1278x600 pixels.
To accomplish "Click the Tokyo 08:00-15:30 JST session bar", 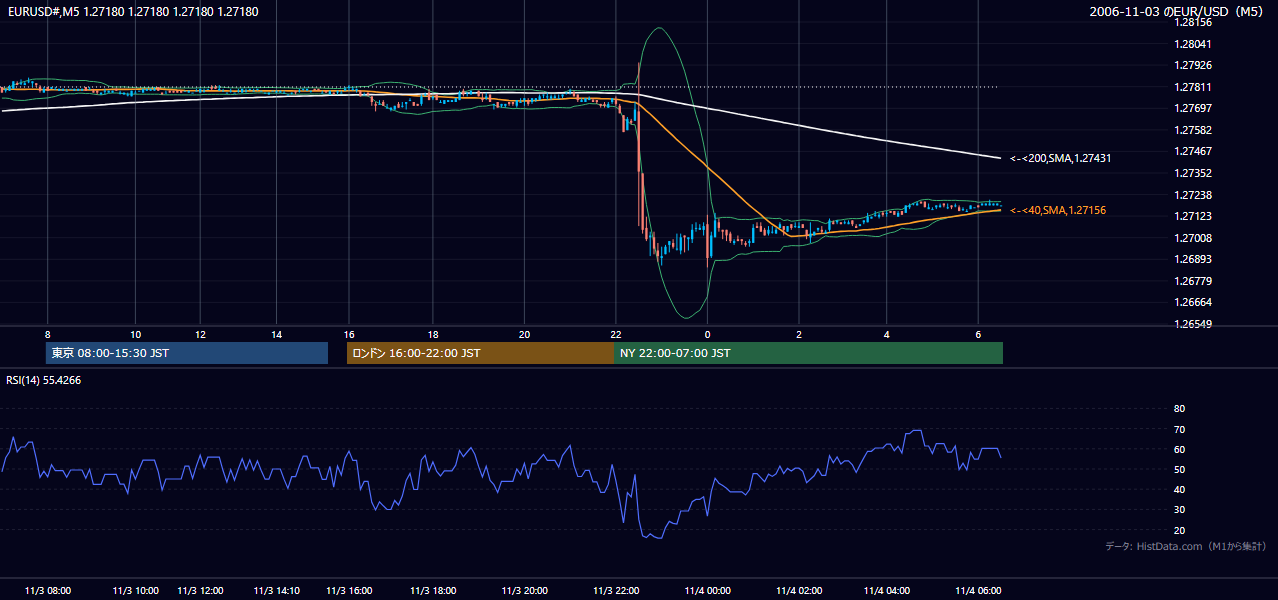I will (x=187, y=353).
